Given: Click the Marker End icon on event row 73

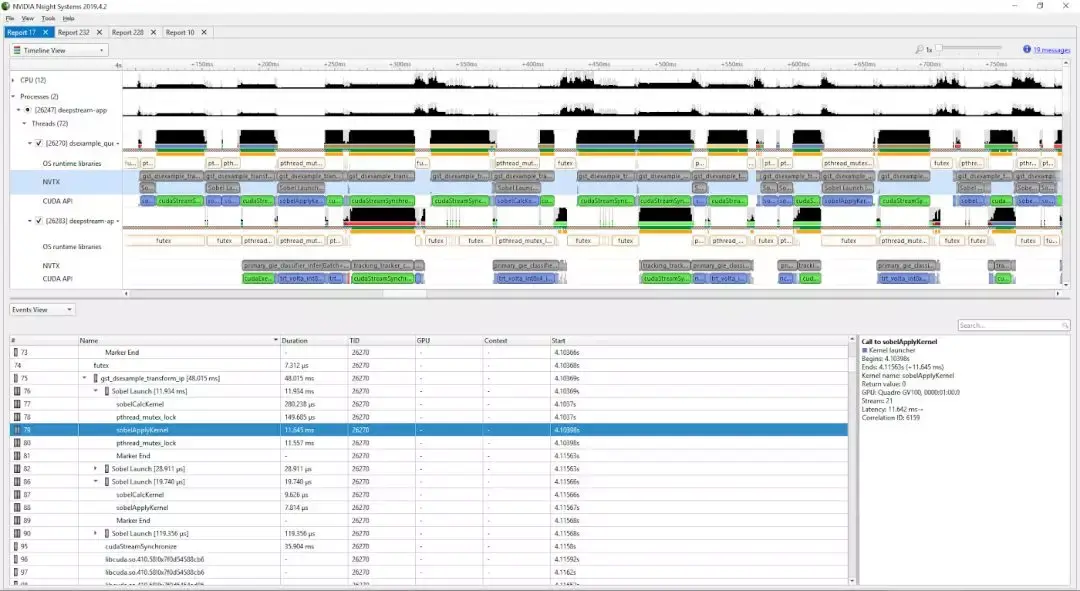Looking at the screenshot, I should click(17, 352).
